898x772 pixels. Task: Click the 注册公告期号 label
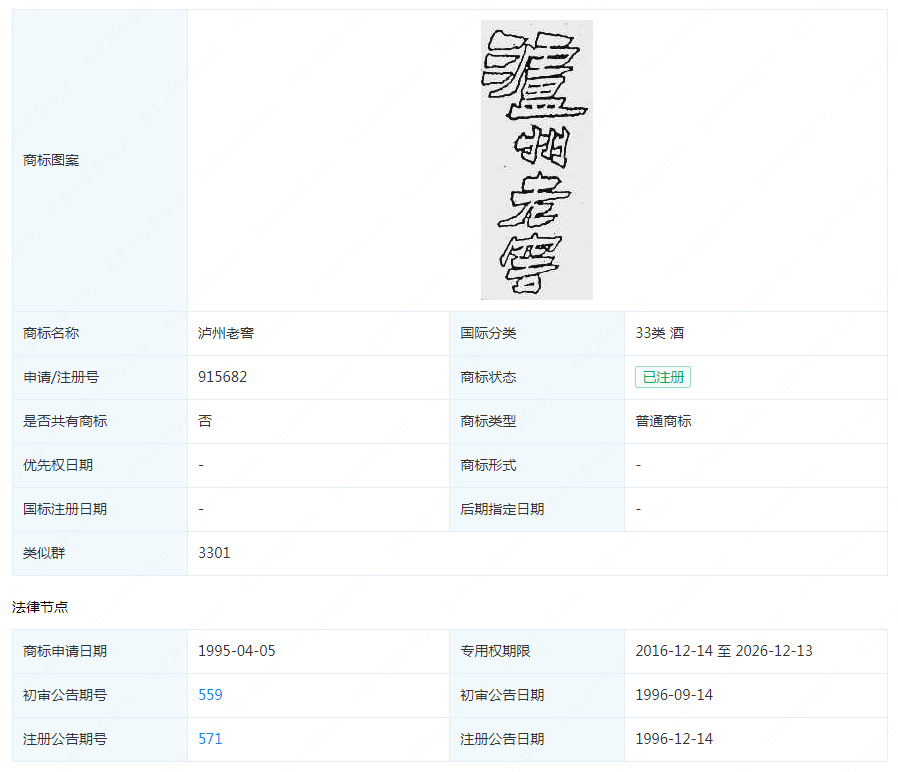(65, 739)
